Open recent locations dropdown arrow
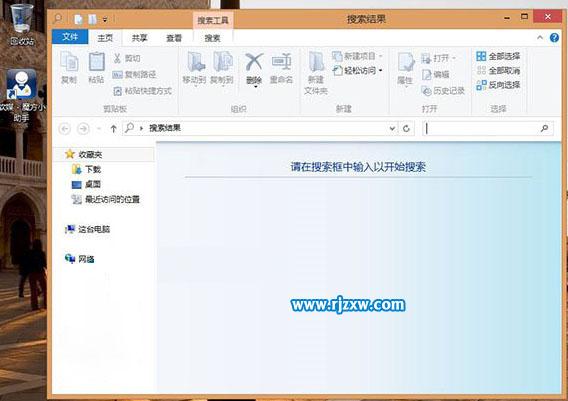 tap(99, 129)
